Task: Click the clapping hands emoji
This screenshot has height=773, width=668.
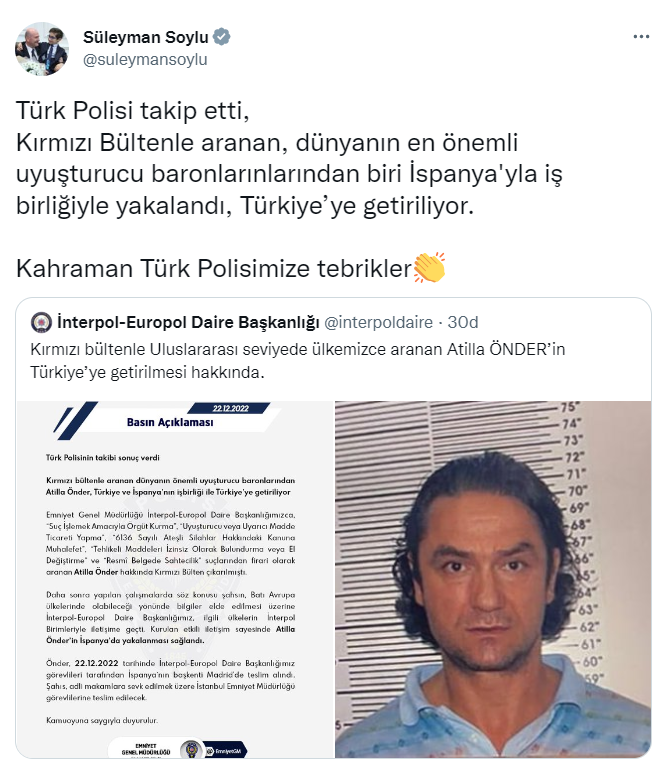Action: (x=429, y=268)
